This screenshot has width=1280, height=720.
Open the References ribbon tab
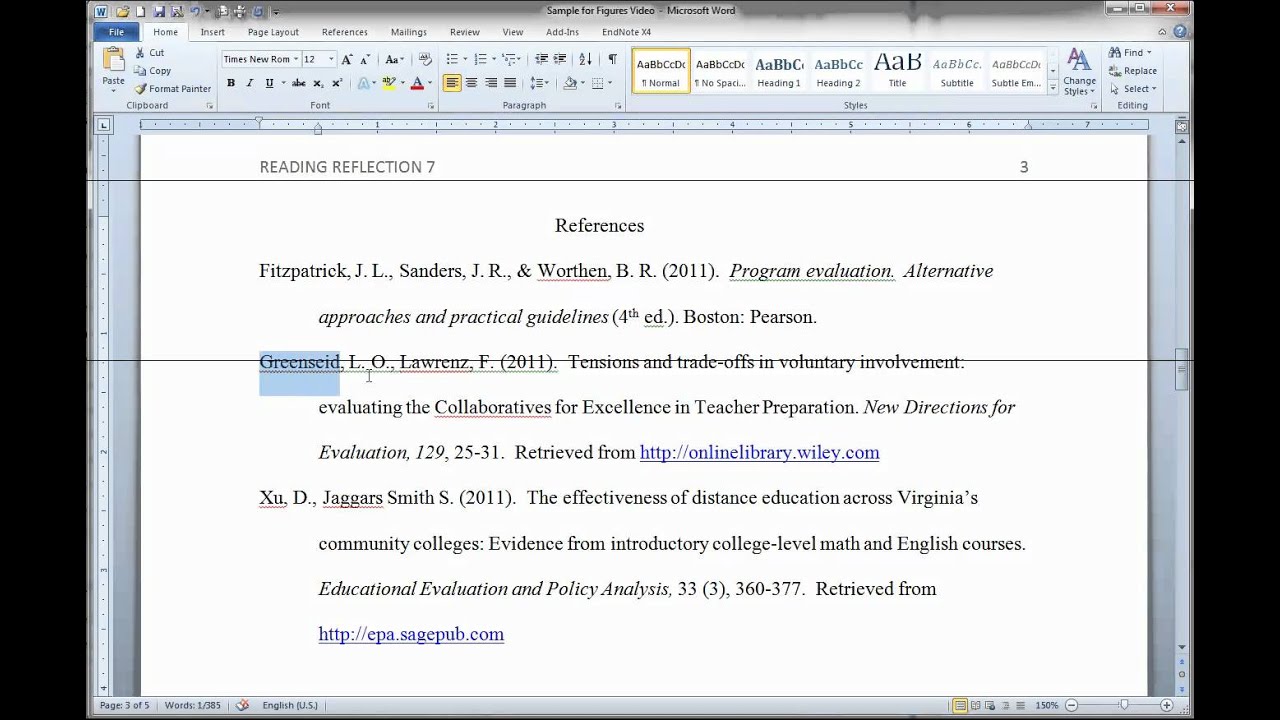point(344,32)
